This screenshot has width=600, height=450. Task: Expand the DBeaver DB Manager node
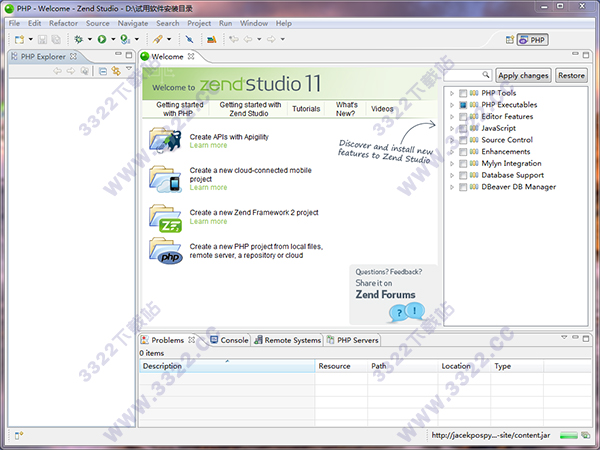tap(452, 187)
